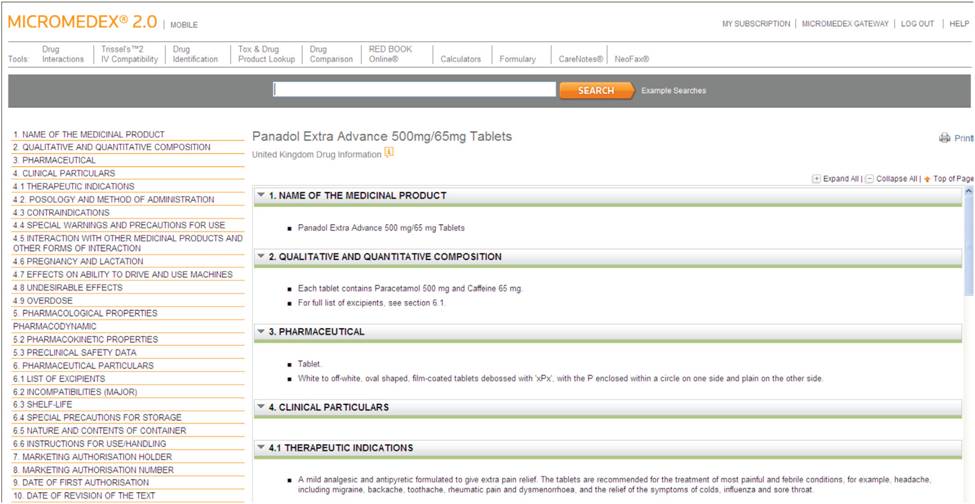Click the Top of Page arrow icon

[926, 180]
